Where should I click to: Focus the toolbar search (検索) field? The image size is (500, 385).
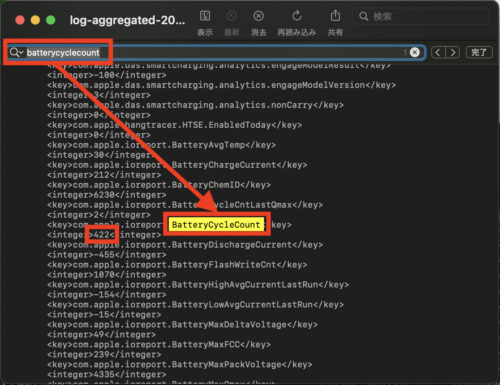421,16
